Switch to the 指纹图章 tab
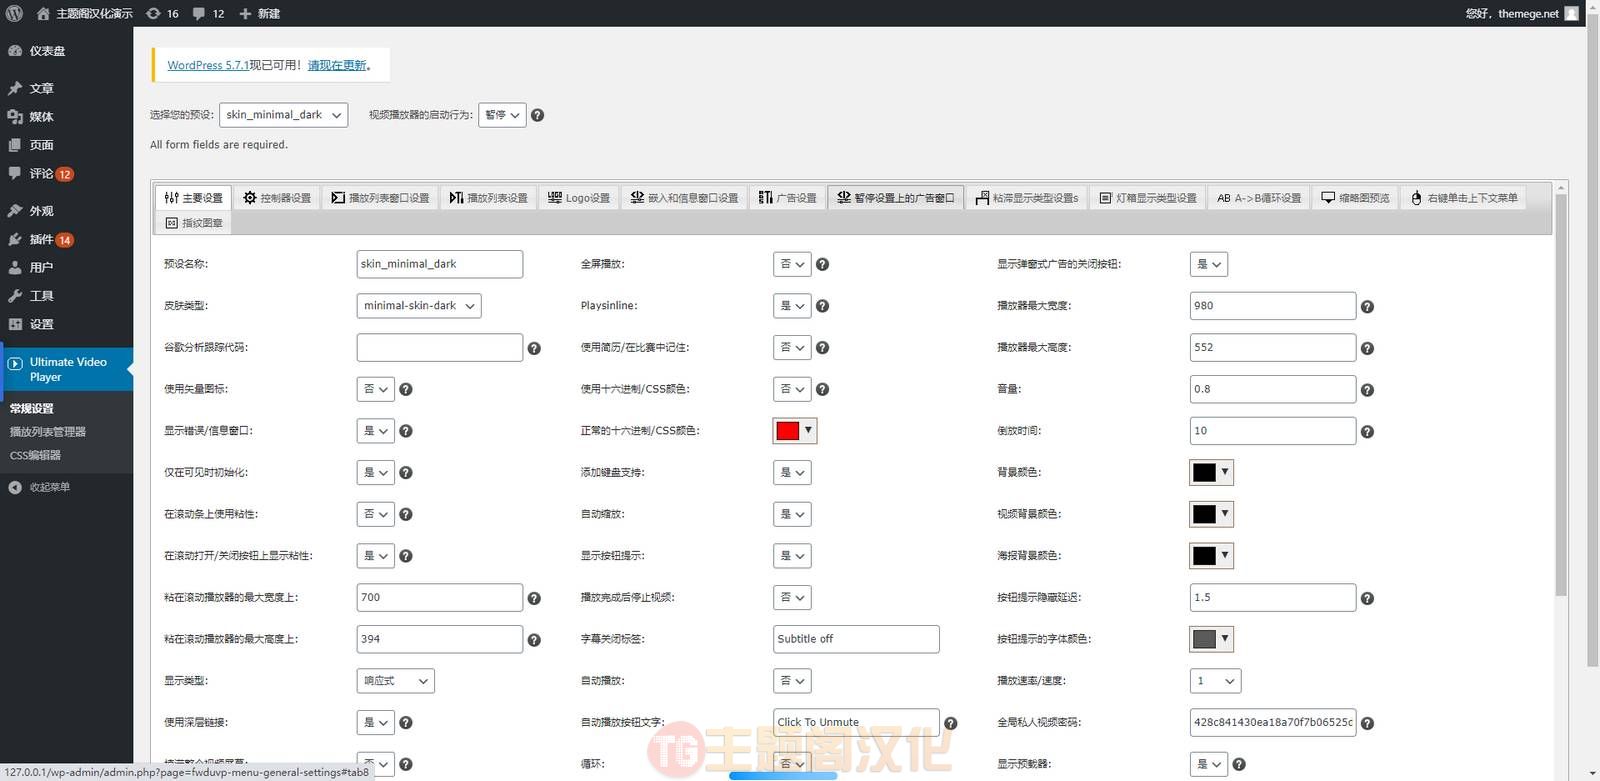 (194, 223)
